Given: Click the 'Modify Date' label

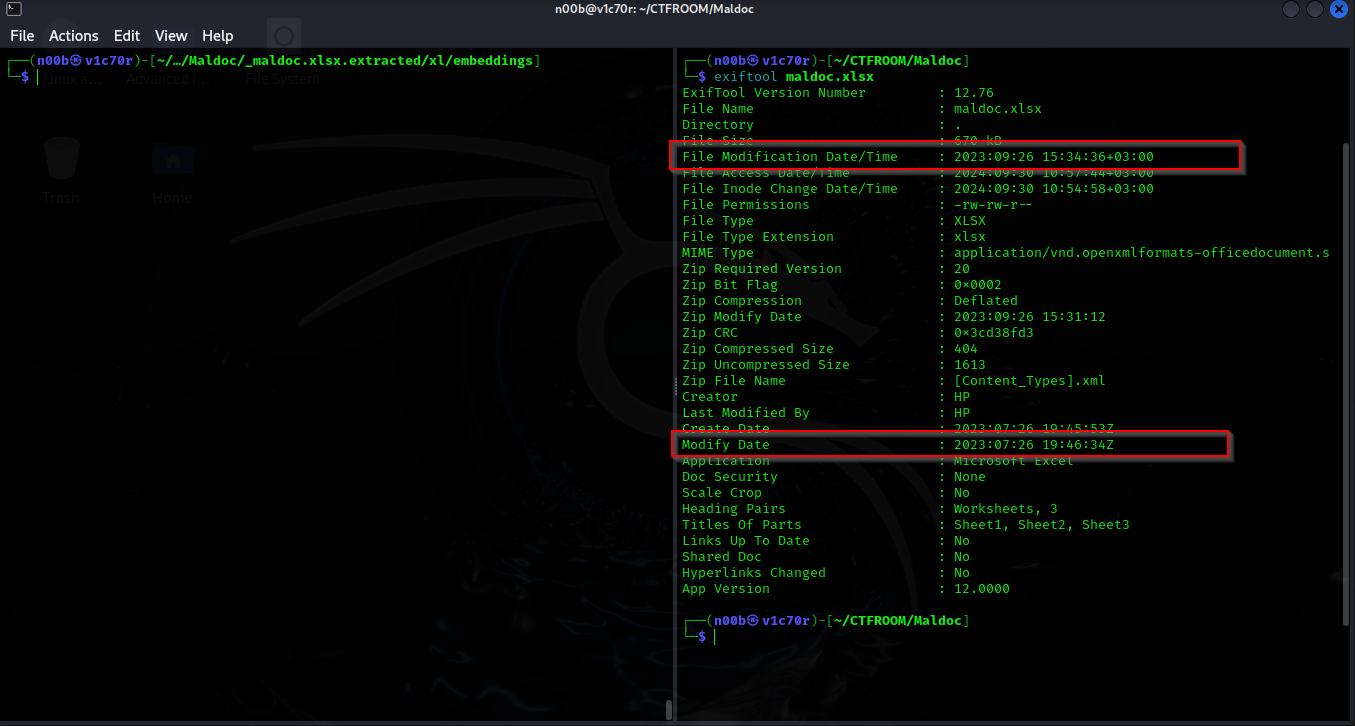Looking at the screenshot, I should (726, 445).
